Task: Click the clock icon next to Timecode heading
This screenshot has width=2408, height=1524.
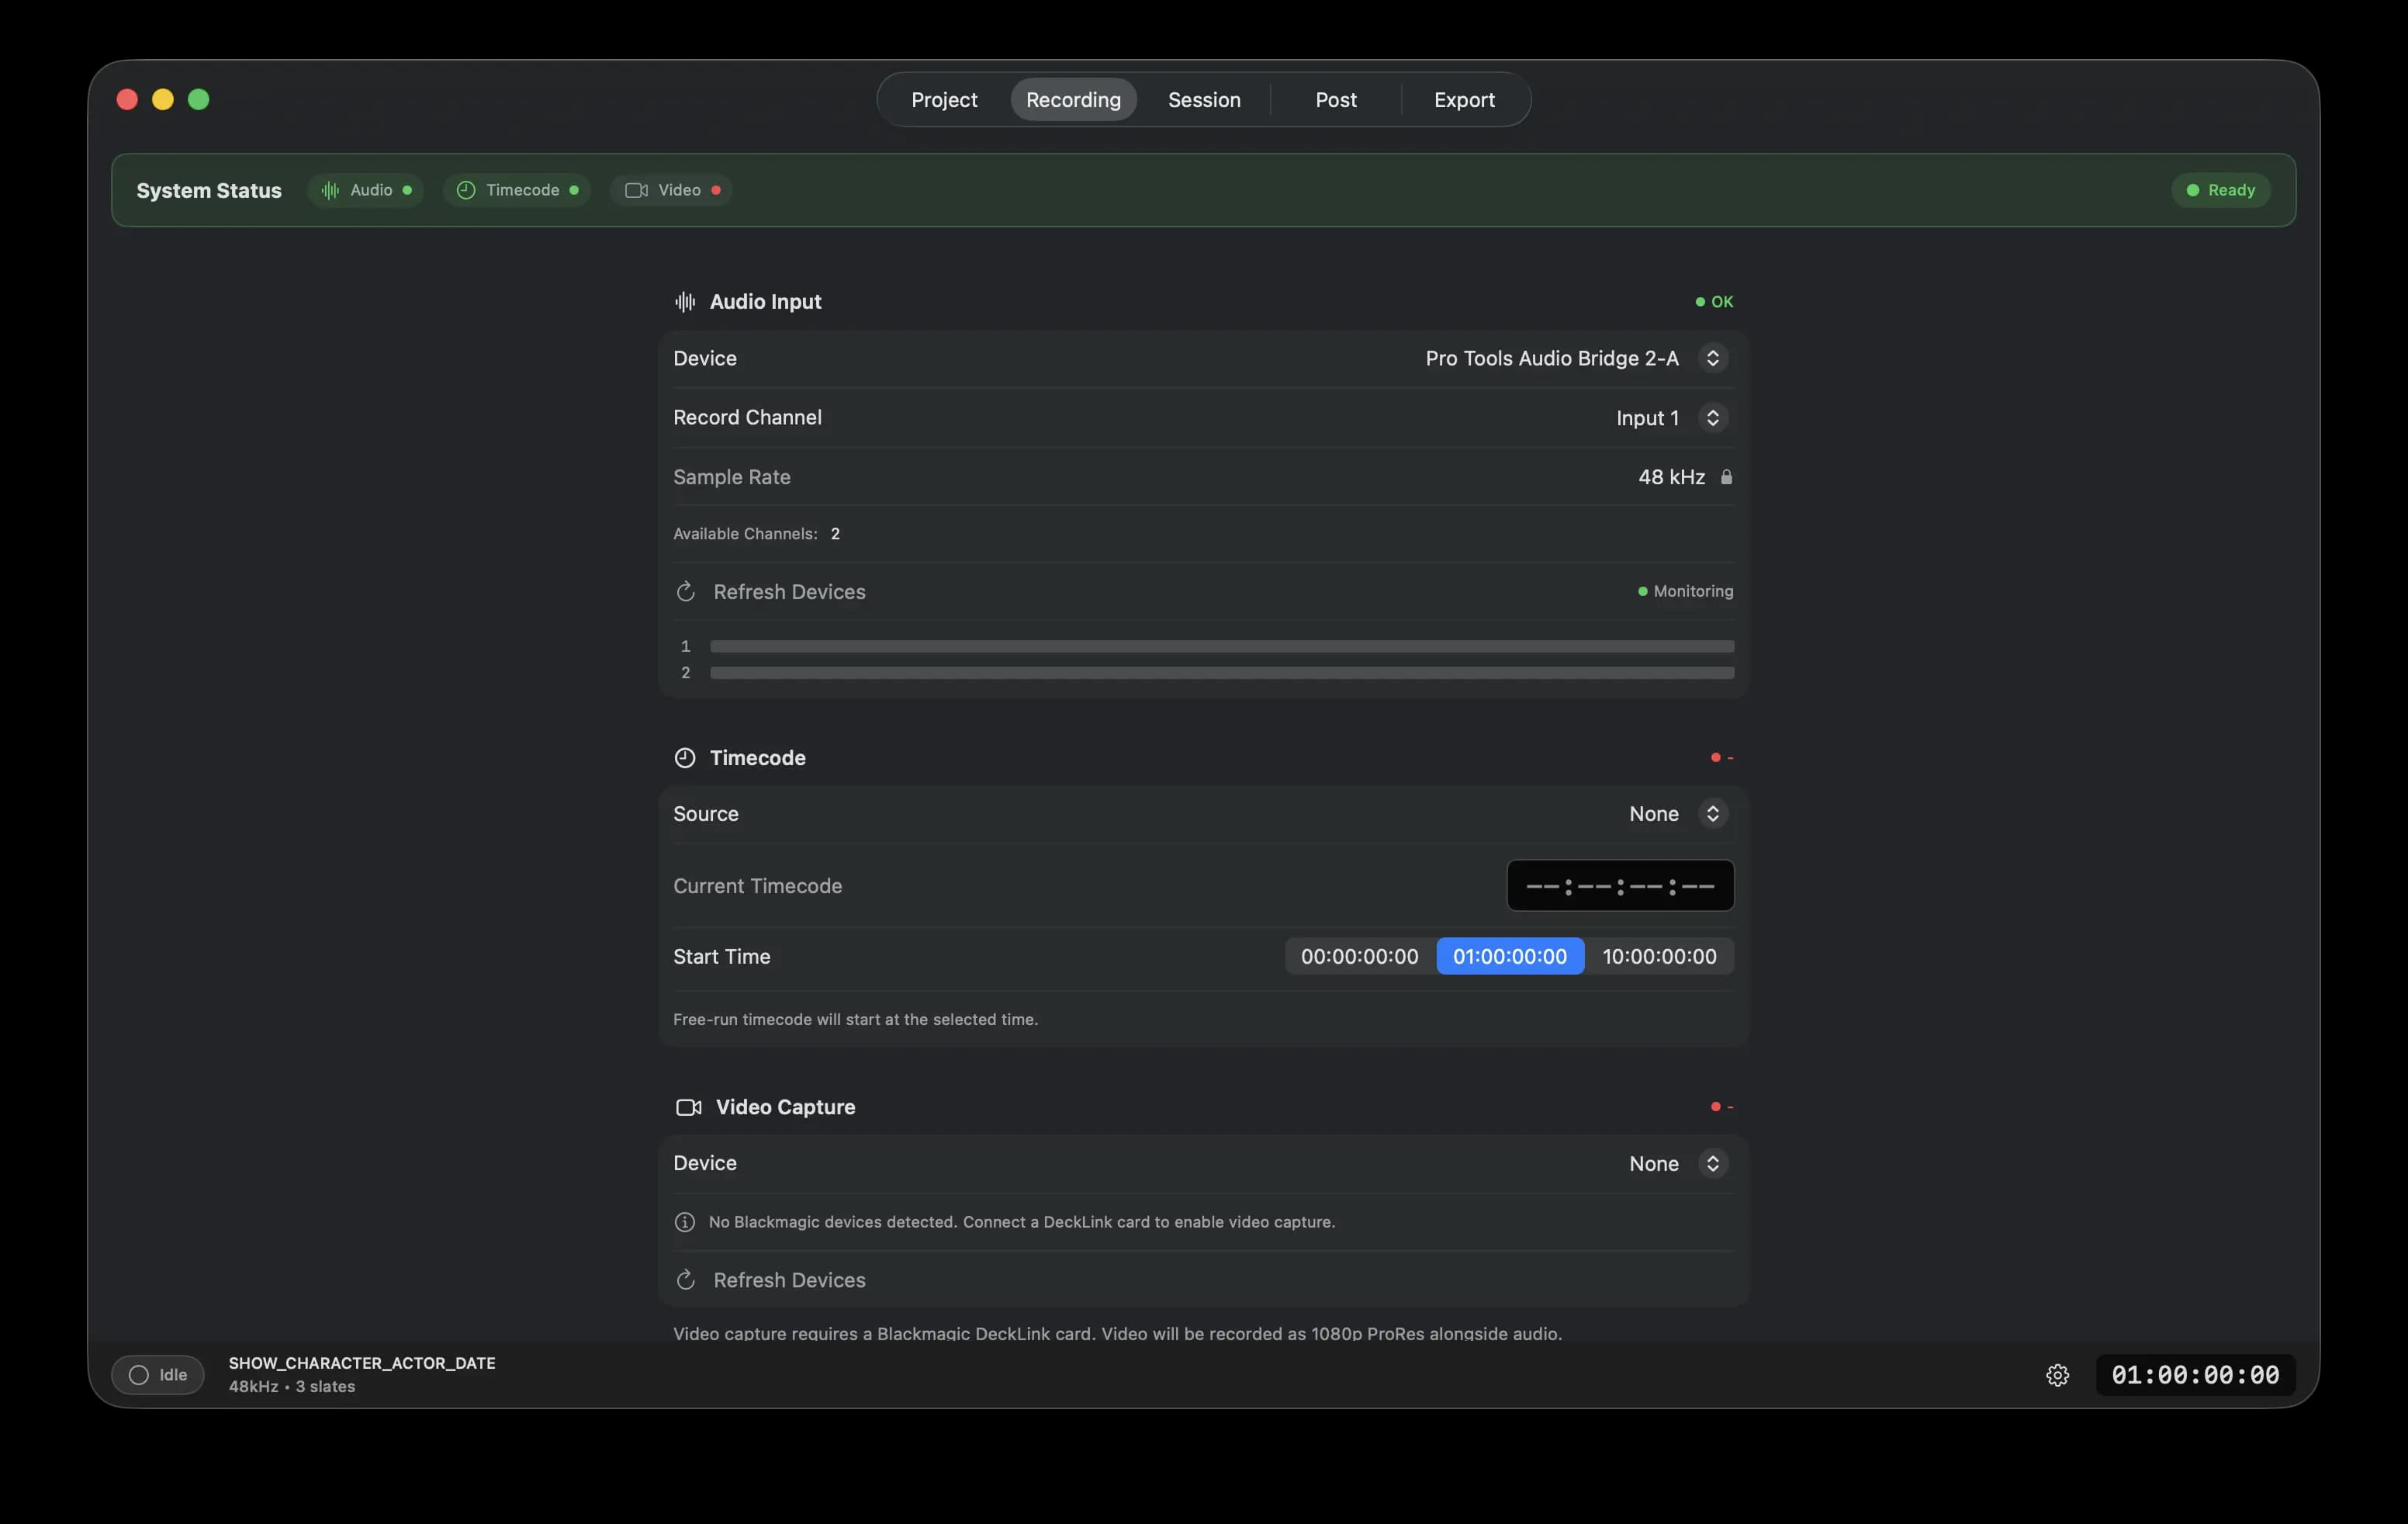Action: [685, 758]
